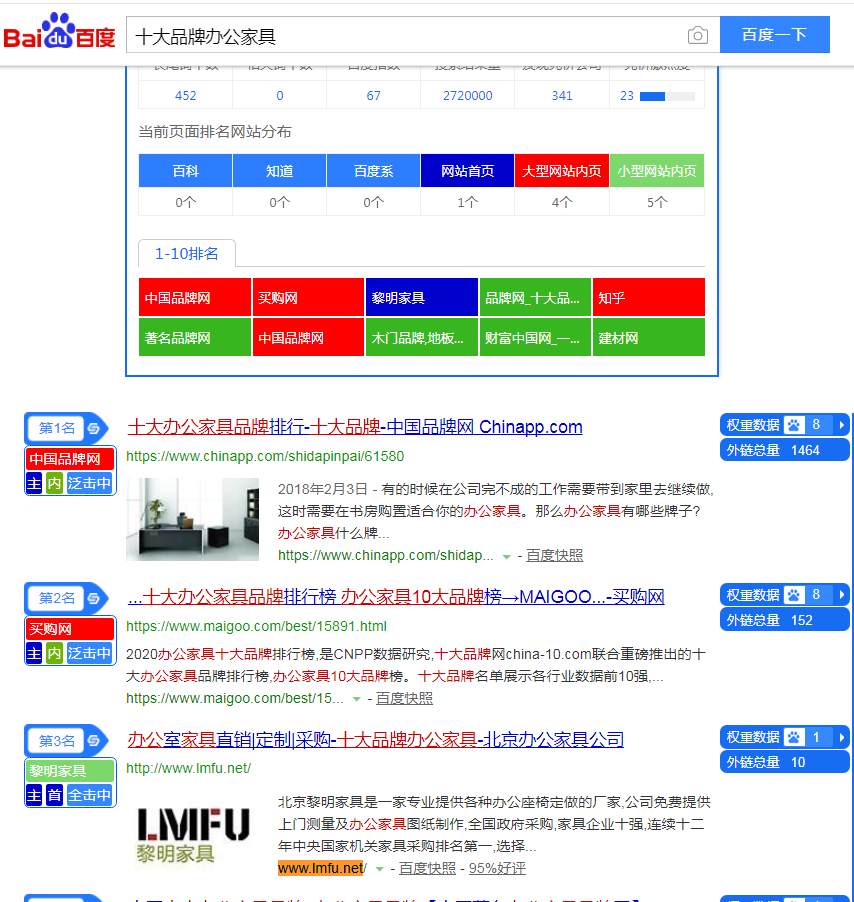Open 百度快照 for the chinapp result
854x902 pixels.
554,555
